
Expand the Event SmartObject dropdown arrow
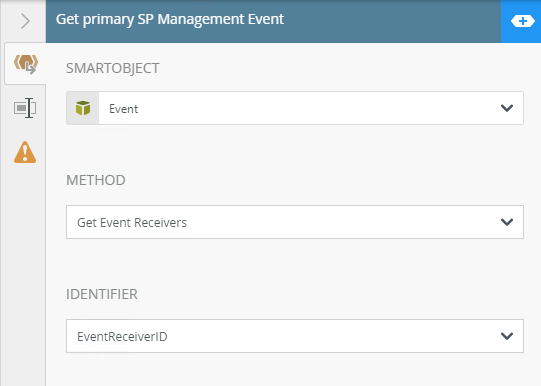[507, 108]
